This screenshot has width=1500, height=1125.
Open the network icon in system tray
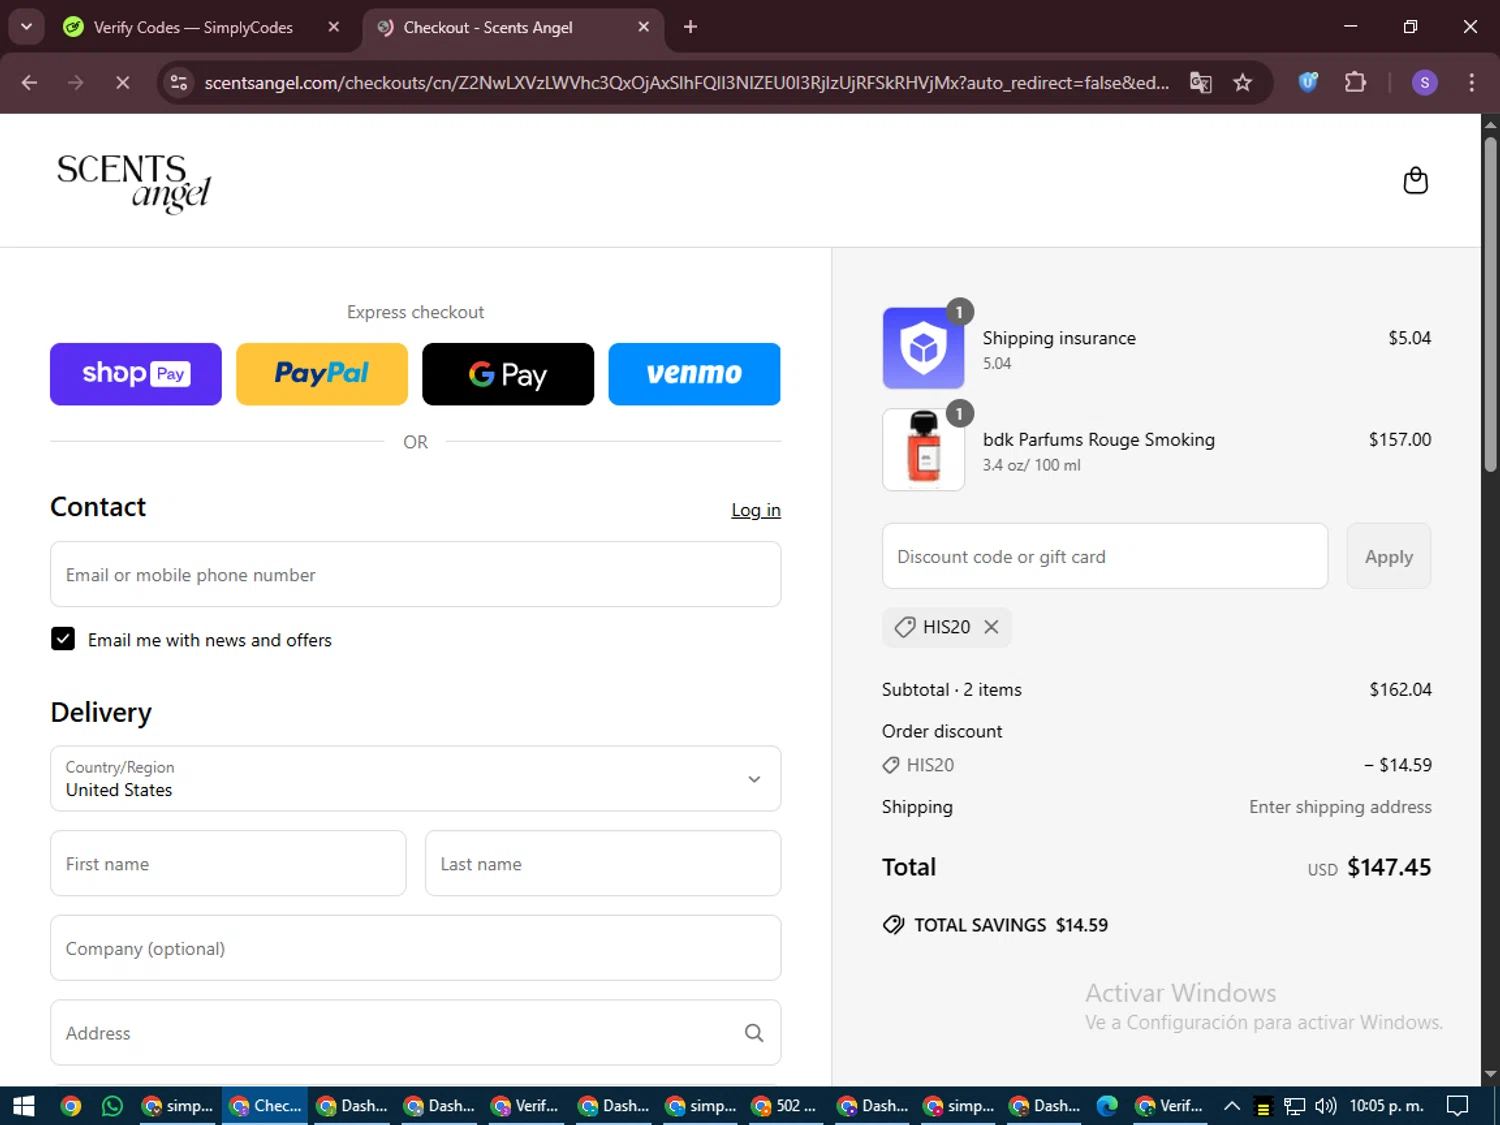[x=1295, y=1105]
